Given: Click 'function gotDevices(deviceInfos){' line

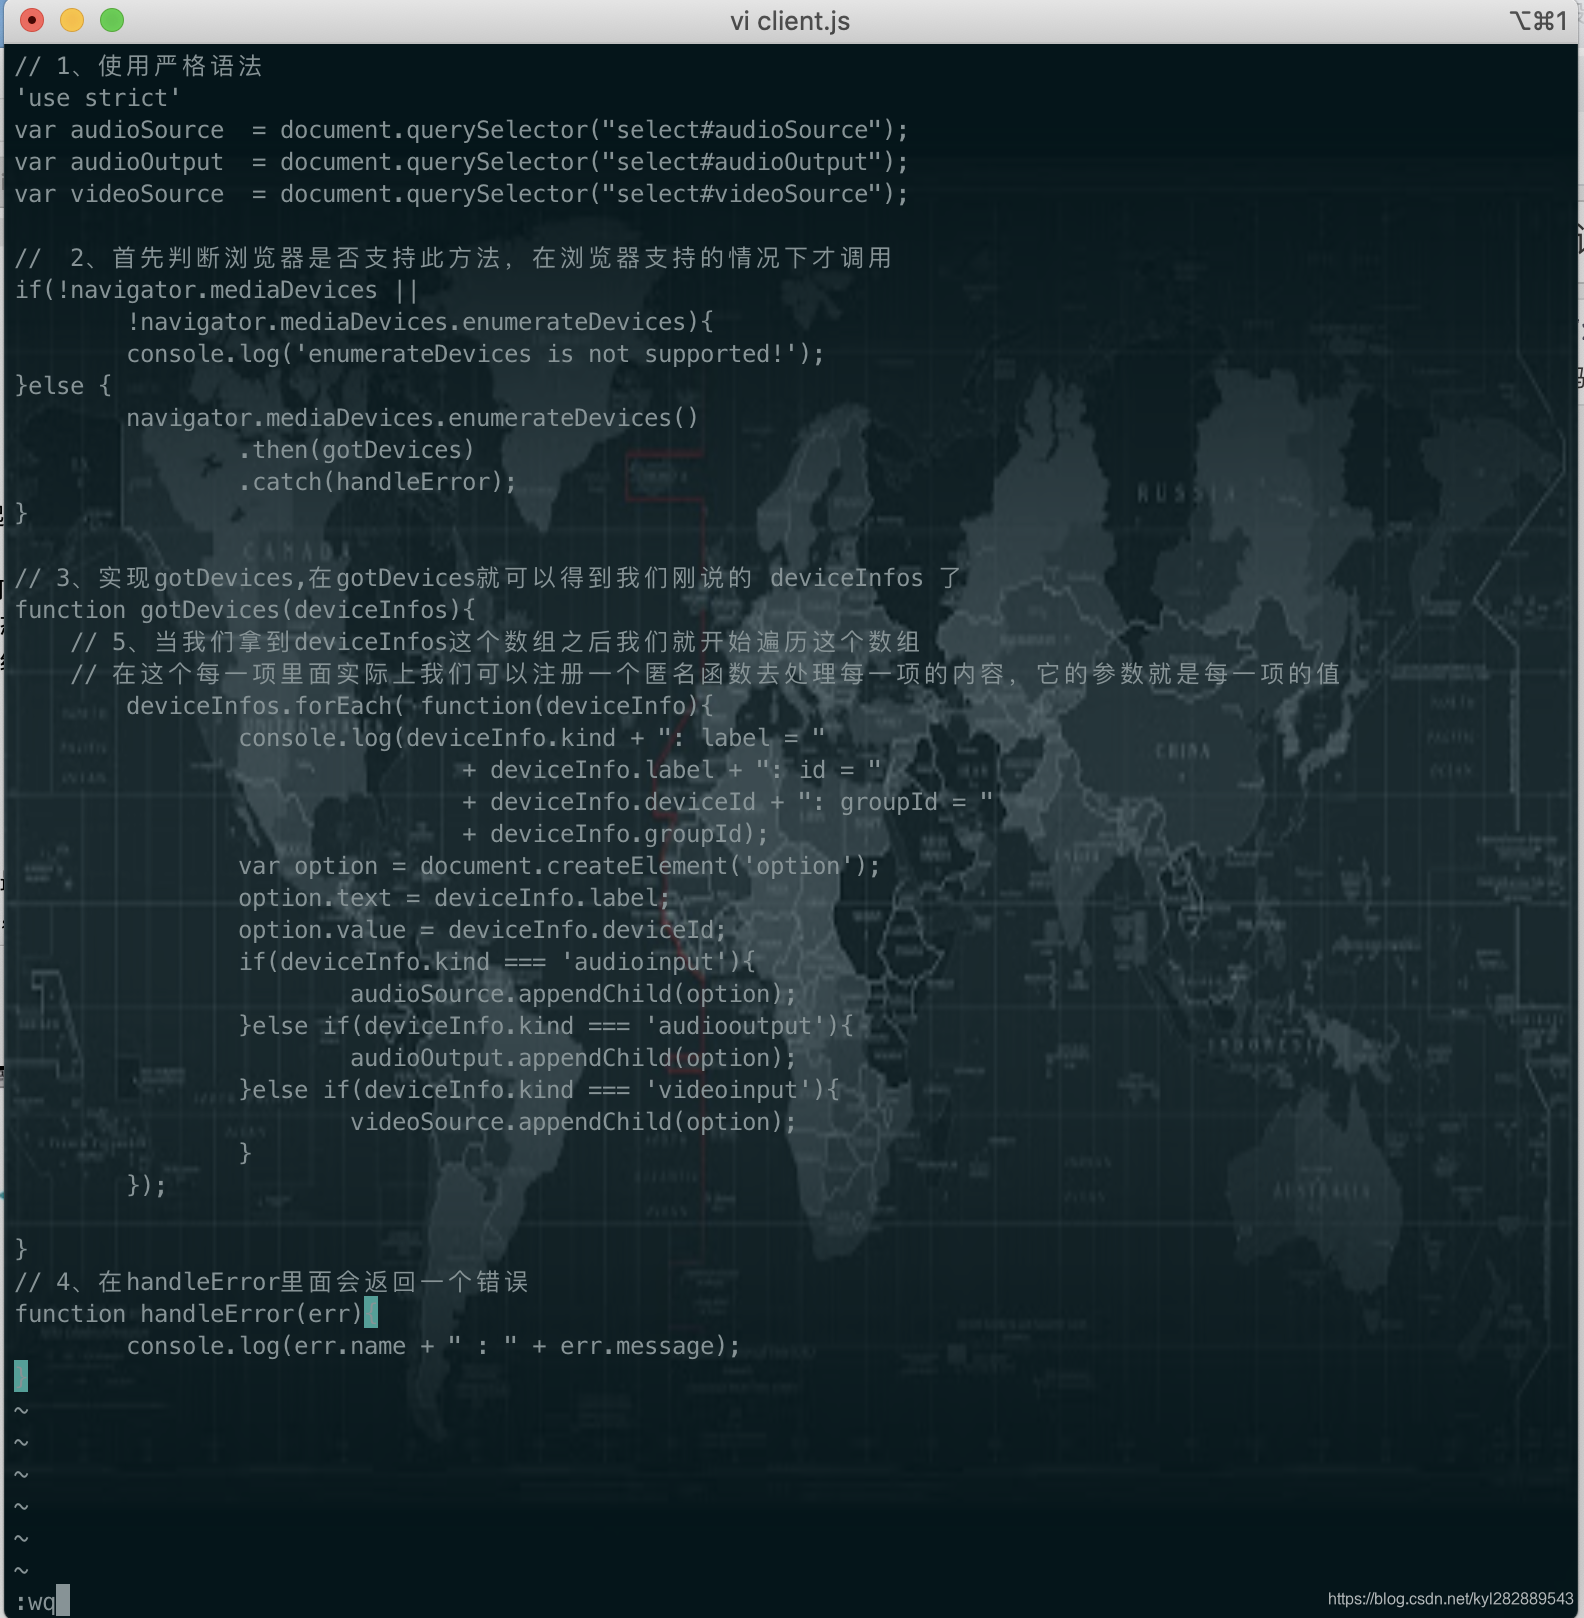Looking at the screenshot, I should 245,610.
